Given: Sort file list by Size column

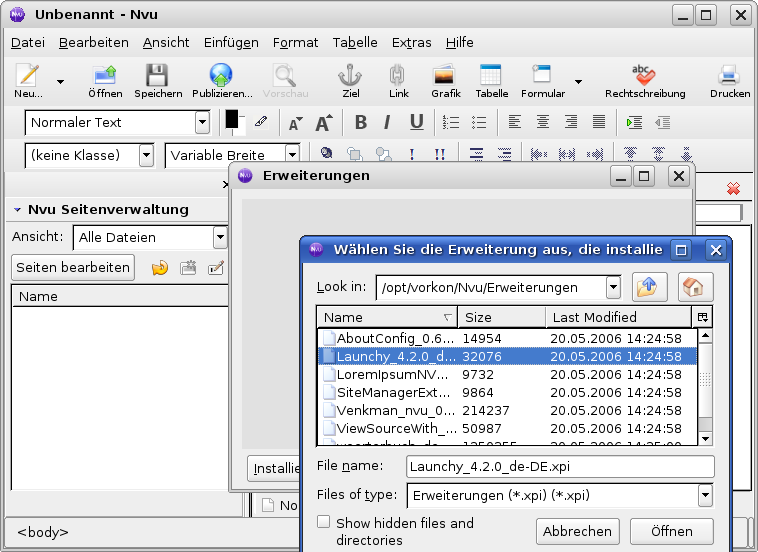Looking at the screenshot, I should [x=501, y=317].
